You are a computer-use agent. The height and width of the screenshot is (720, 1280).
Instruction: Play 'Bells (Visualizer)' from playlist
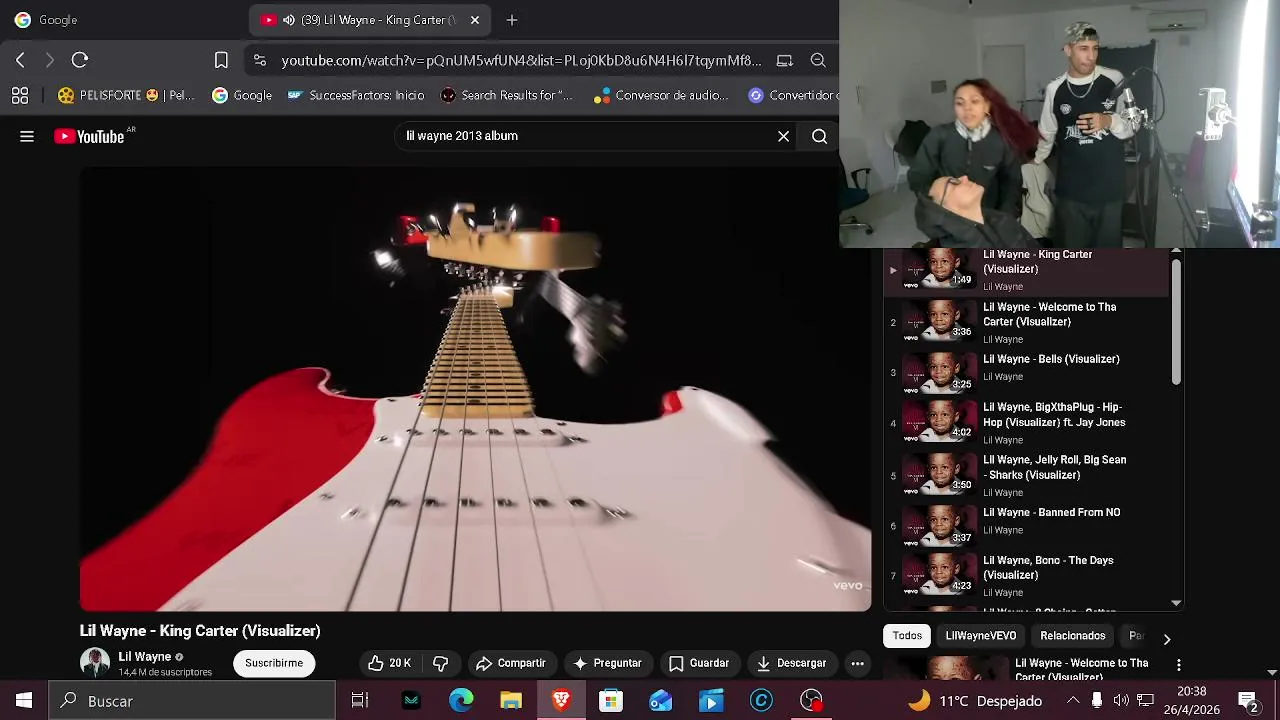point(1026,373)
